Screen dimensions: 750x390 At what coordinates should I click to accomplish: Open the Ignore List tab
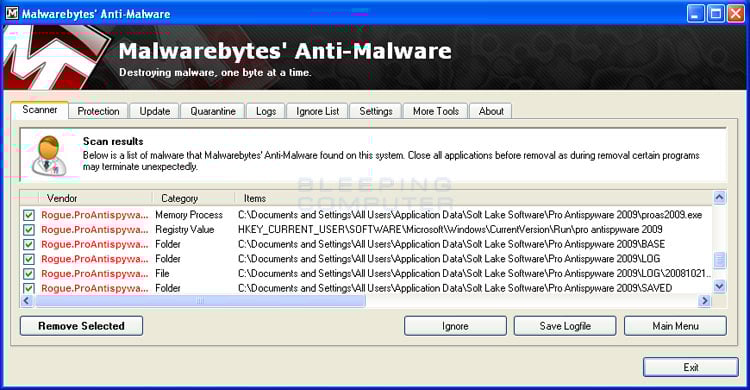(x=317, y=111)
